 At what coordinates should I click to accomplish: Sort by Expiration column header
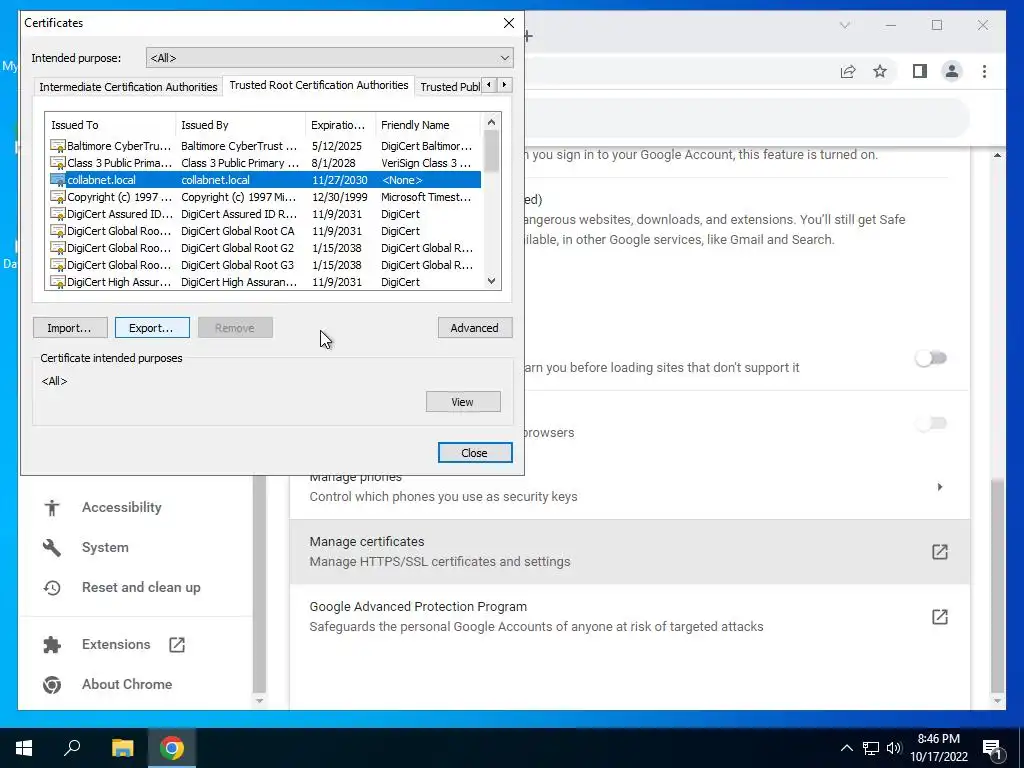(340, 125)
